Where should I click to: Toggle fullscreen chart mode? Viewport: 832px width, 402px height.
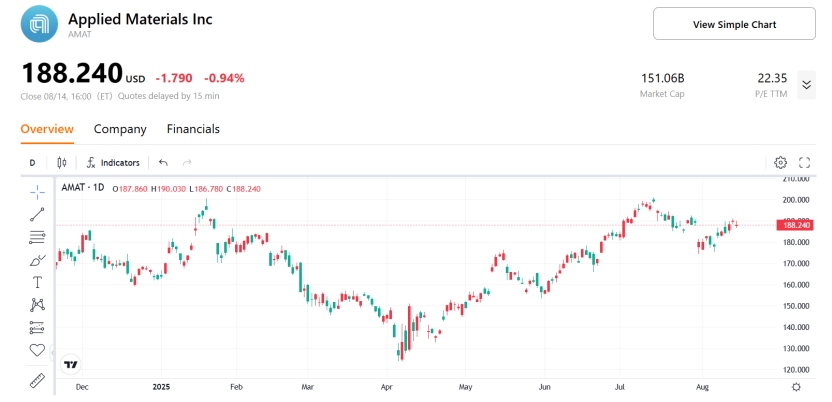coord(804,162)
